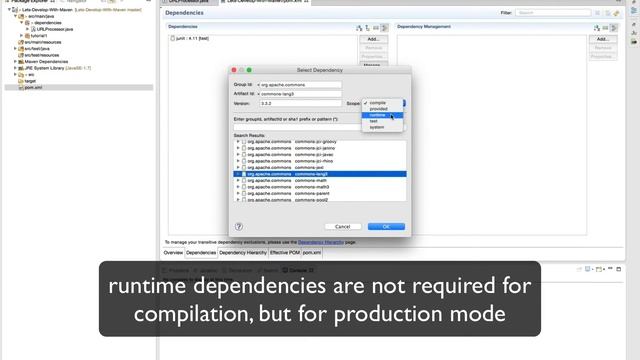Click the rightmost icon in the Dependency Management toolbar

pos(614,28)
